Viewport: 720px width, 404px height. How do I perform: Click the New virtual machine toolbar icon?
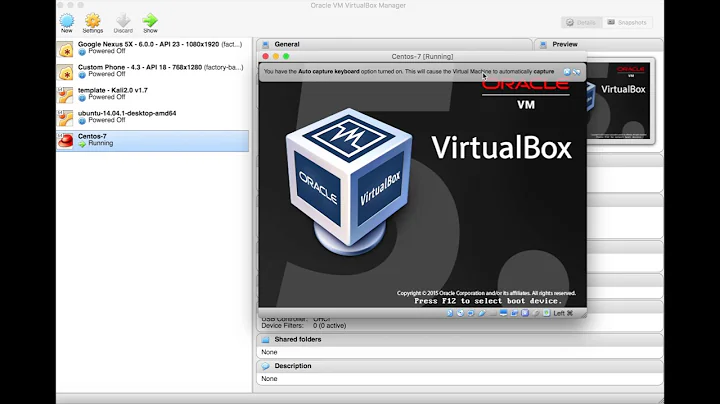click(x=67, y=23)
